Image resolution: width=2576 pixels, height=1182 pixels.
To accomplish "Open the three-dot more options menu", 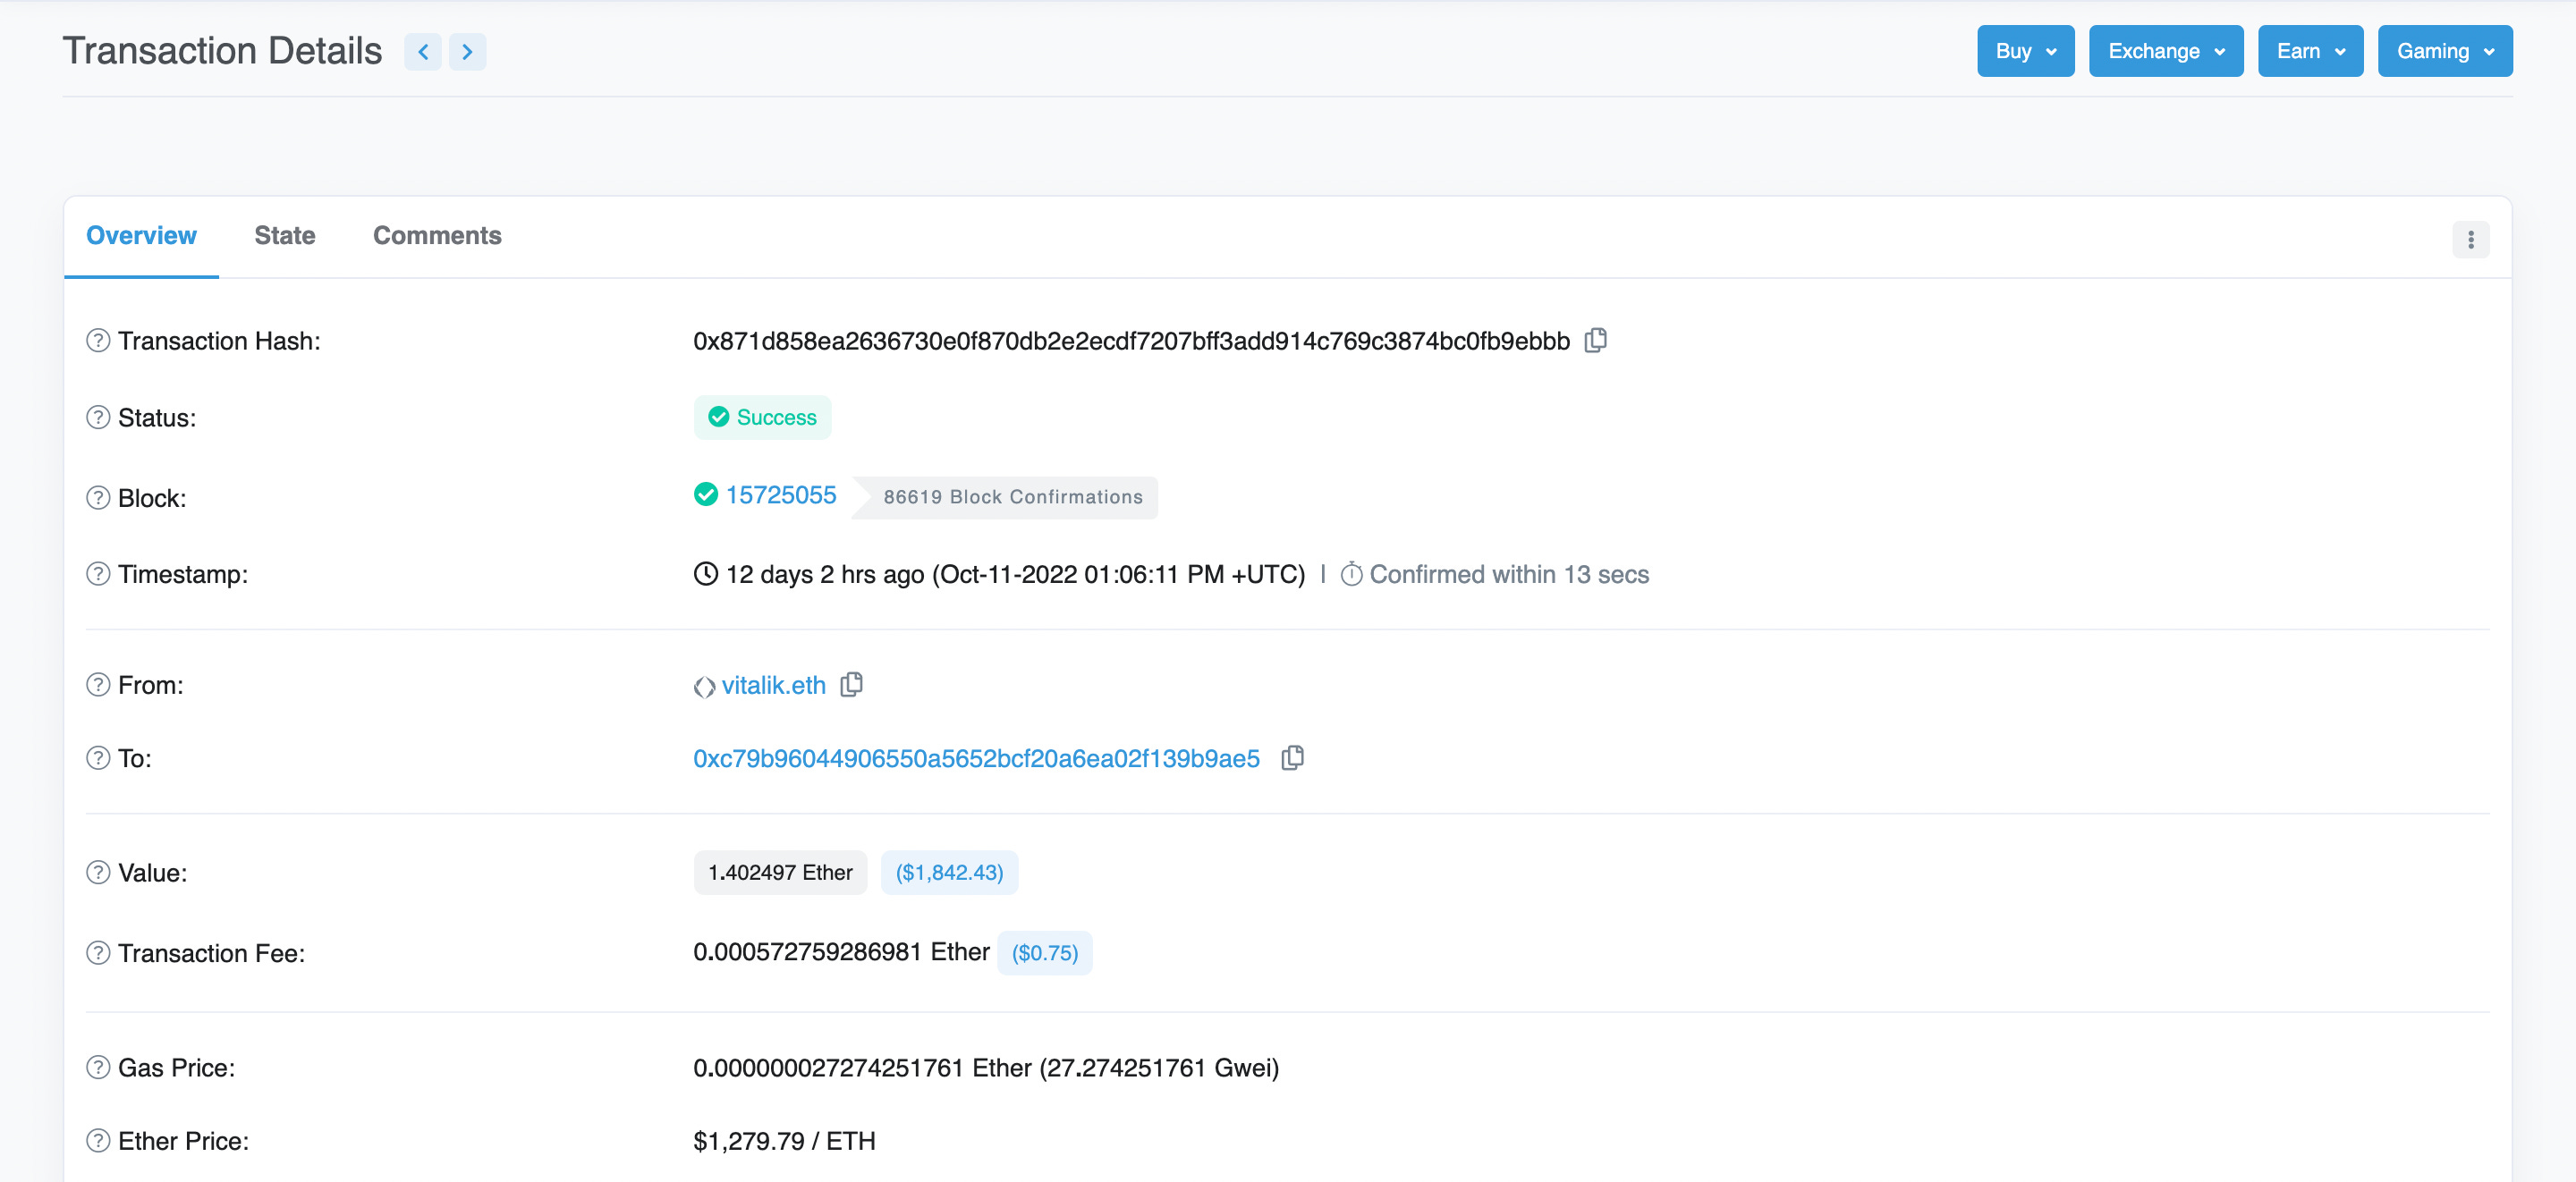I will pos(2470,239).
